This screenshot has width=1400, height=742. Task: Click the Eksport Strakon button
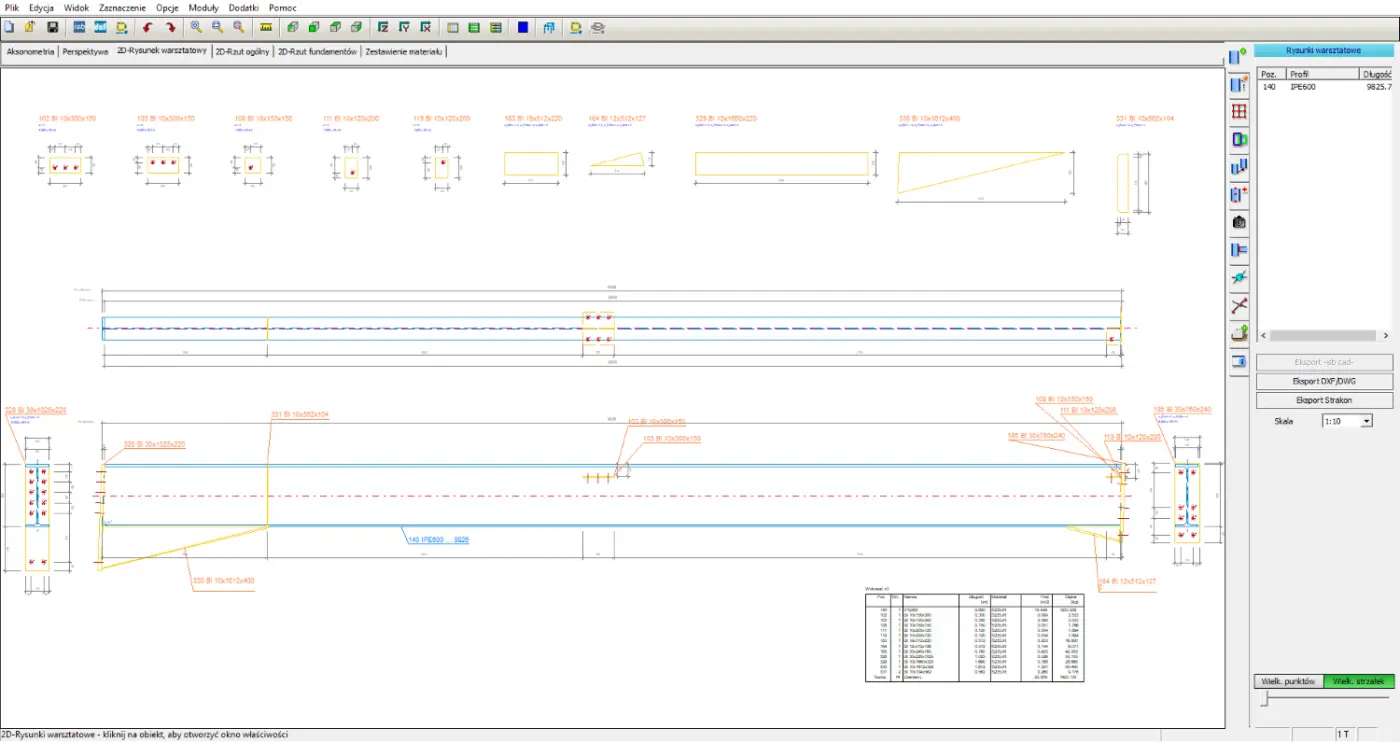1324,400
